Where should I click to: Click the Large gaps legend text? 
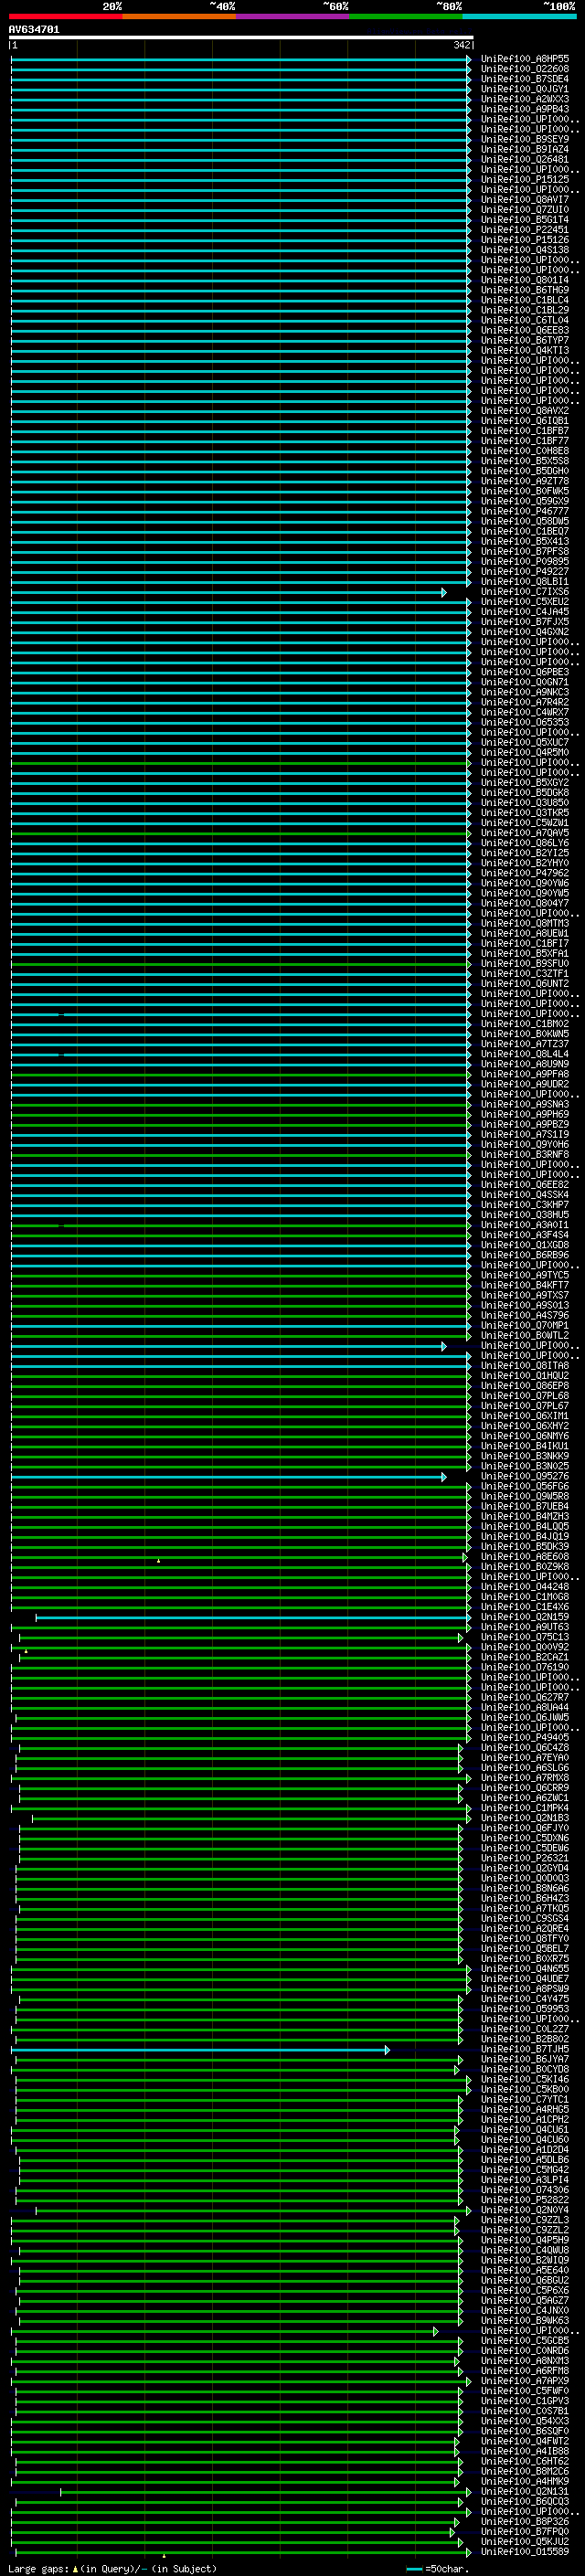tap(112, 2568)
